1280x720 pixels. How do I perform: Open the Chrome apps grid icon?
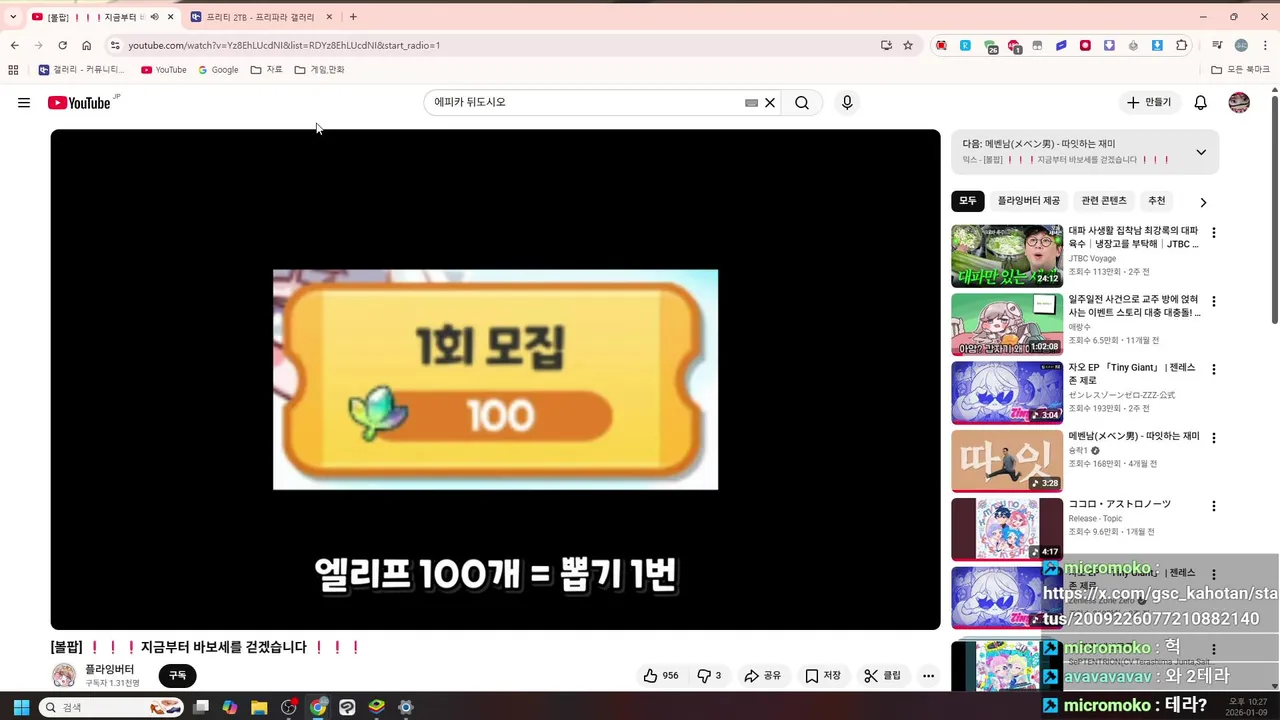[13, 70]
